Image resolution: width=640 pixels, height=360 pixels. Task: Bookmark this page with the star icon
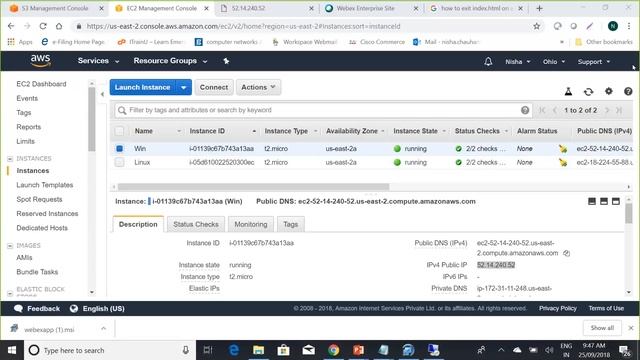click(x=536, y=26)
